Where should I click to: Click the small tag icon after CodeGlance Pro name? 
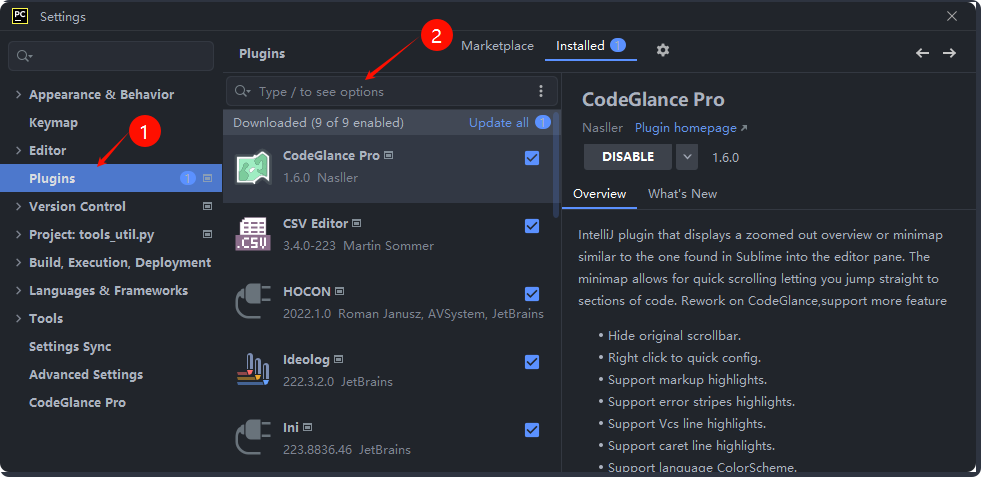(x=389, y=155)
